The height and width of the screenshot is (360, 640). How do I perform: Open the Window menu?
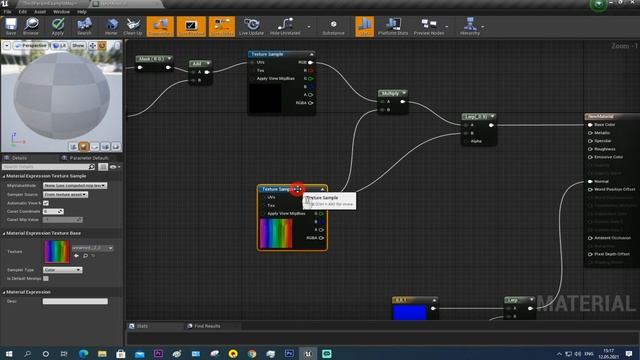[x=61, y=12]
